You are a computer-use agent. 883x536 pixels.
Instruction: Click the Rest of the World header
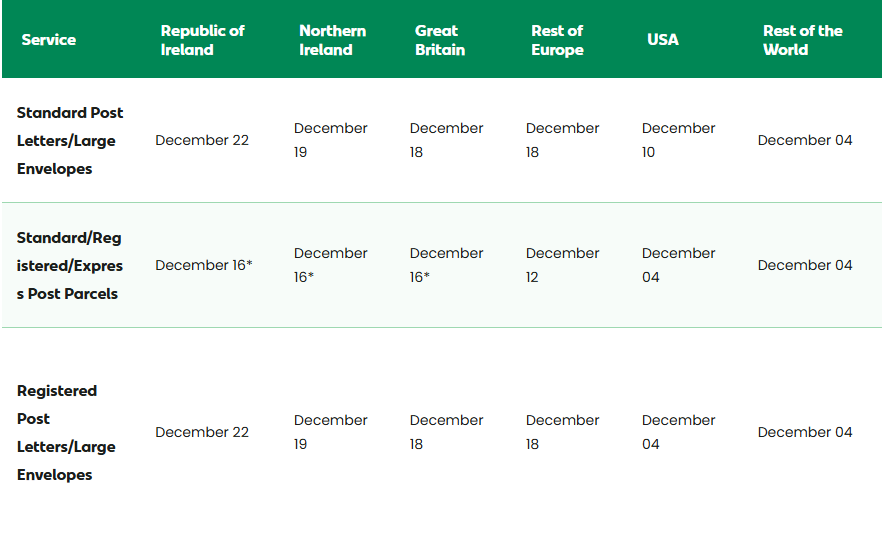pos(802,40)
